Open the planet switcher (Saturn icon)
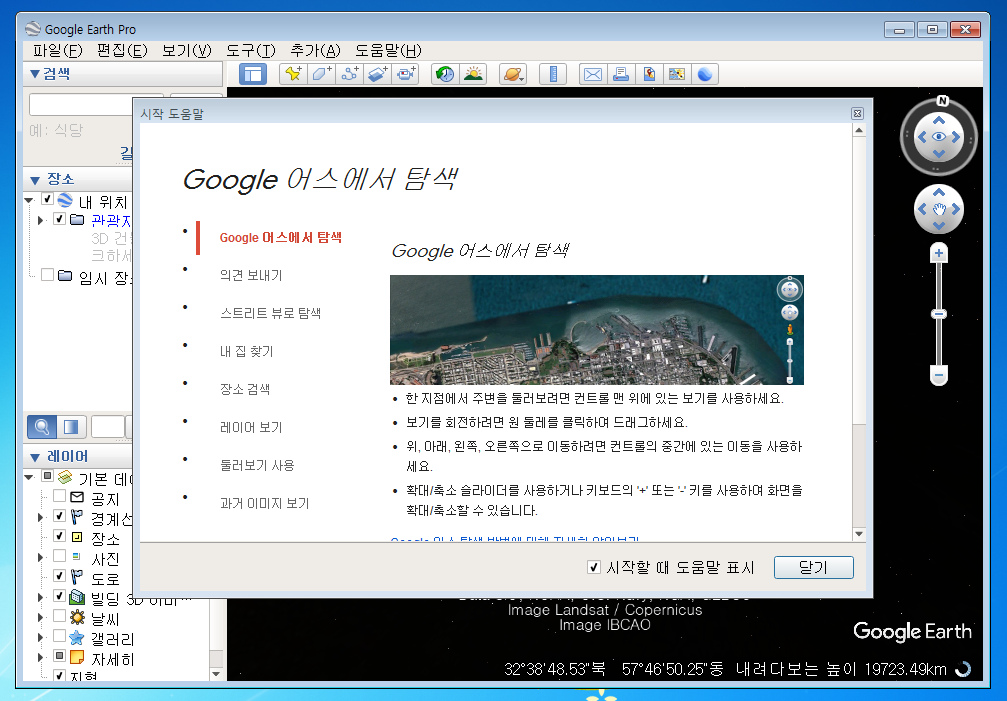The height and width of the screenshot is (701, 1007). [x=513, y=74]
